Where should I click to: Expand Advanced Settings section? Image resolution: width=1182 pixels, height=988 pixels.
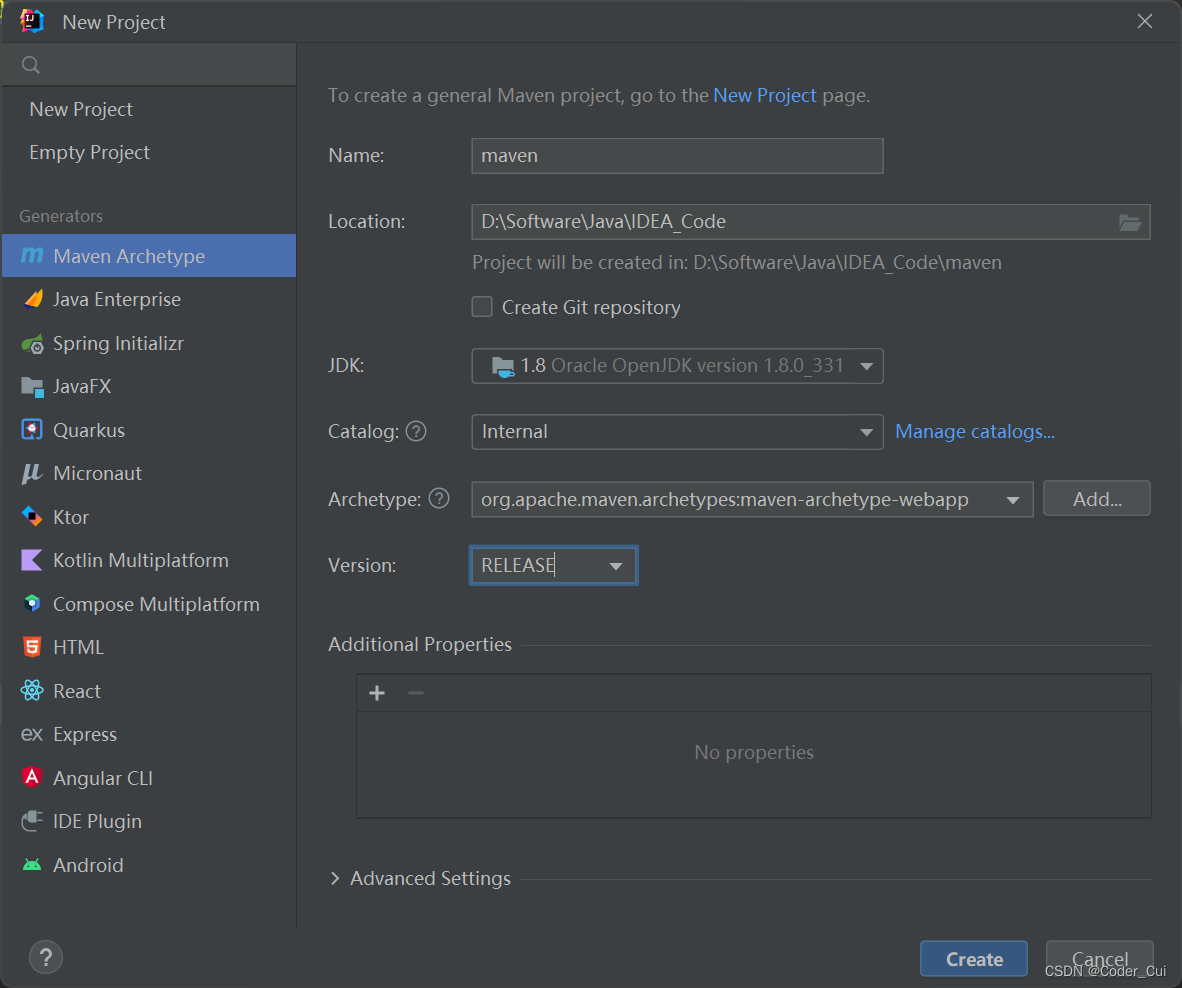click(x=335, y=878)
